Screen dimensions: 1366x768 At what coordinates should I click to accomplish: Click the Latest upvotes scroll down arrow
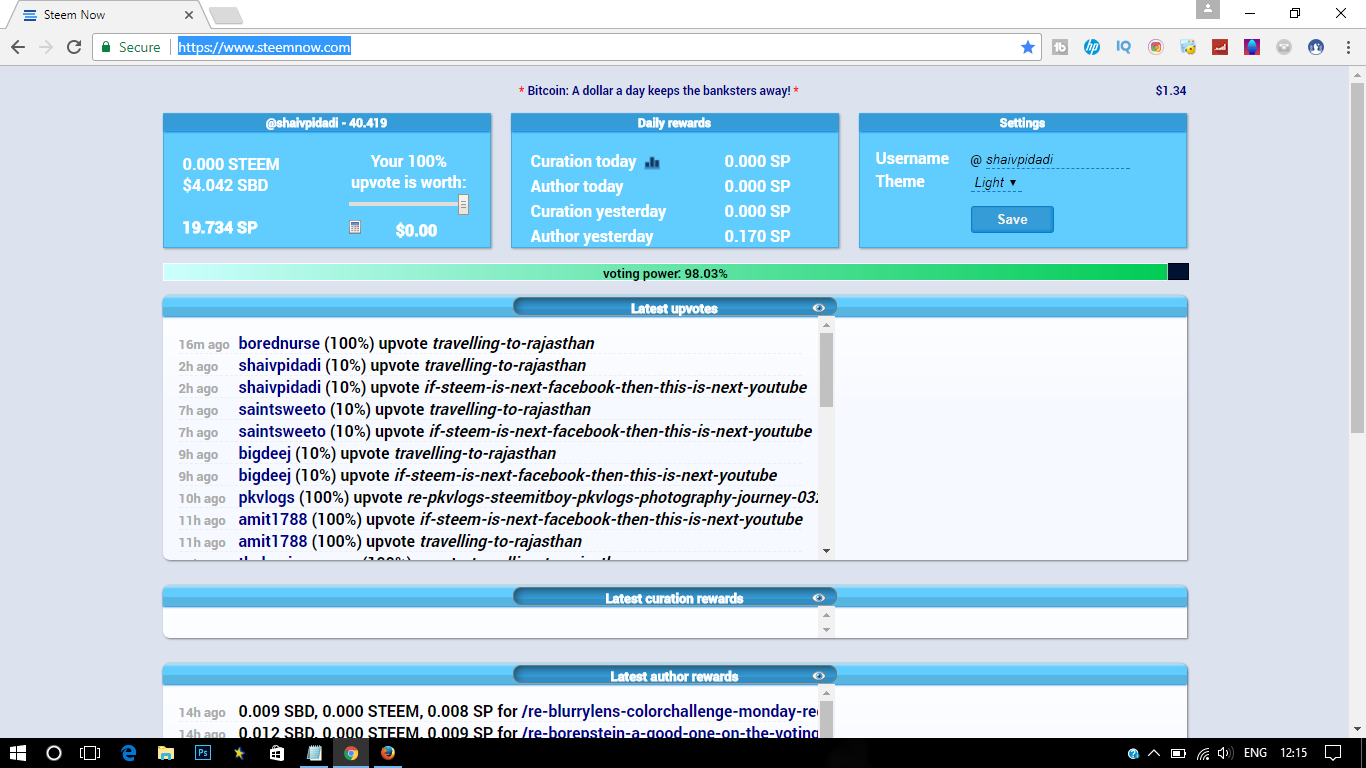tap(826, 551)
